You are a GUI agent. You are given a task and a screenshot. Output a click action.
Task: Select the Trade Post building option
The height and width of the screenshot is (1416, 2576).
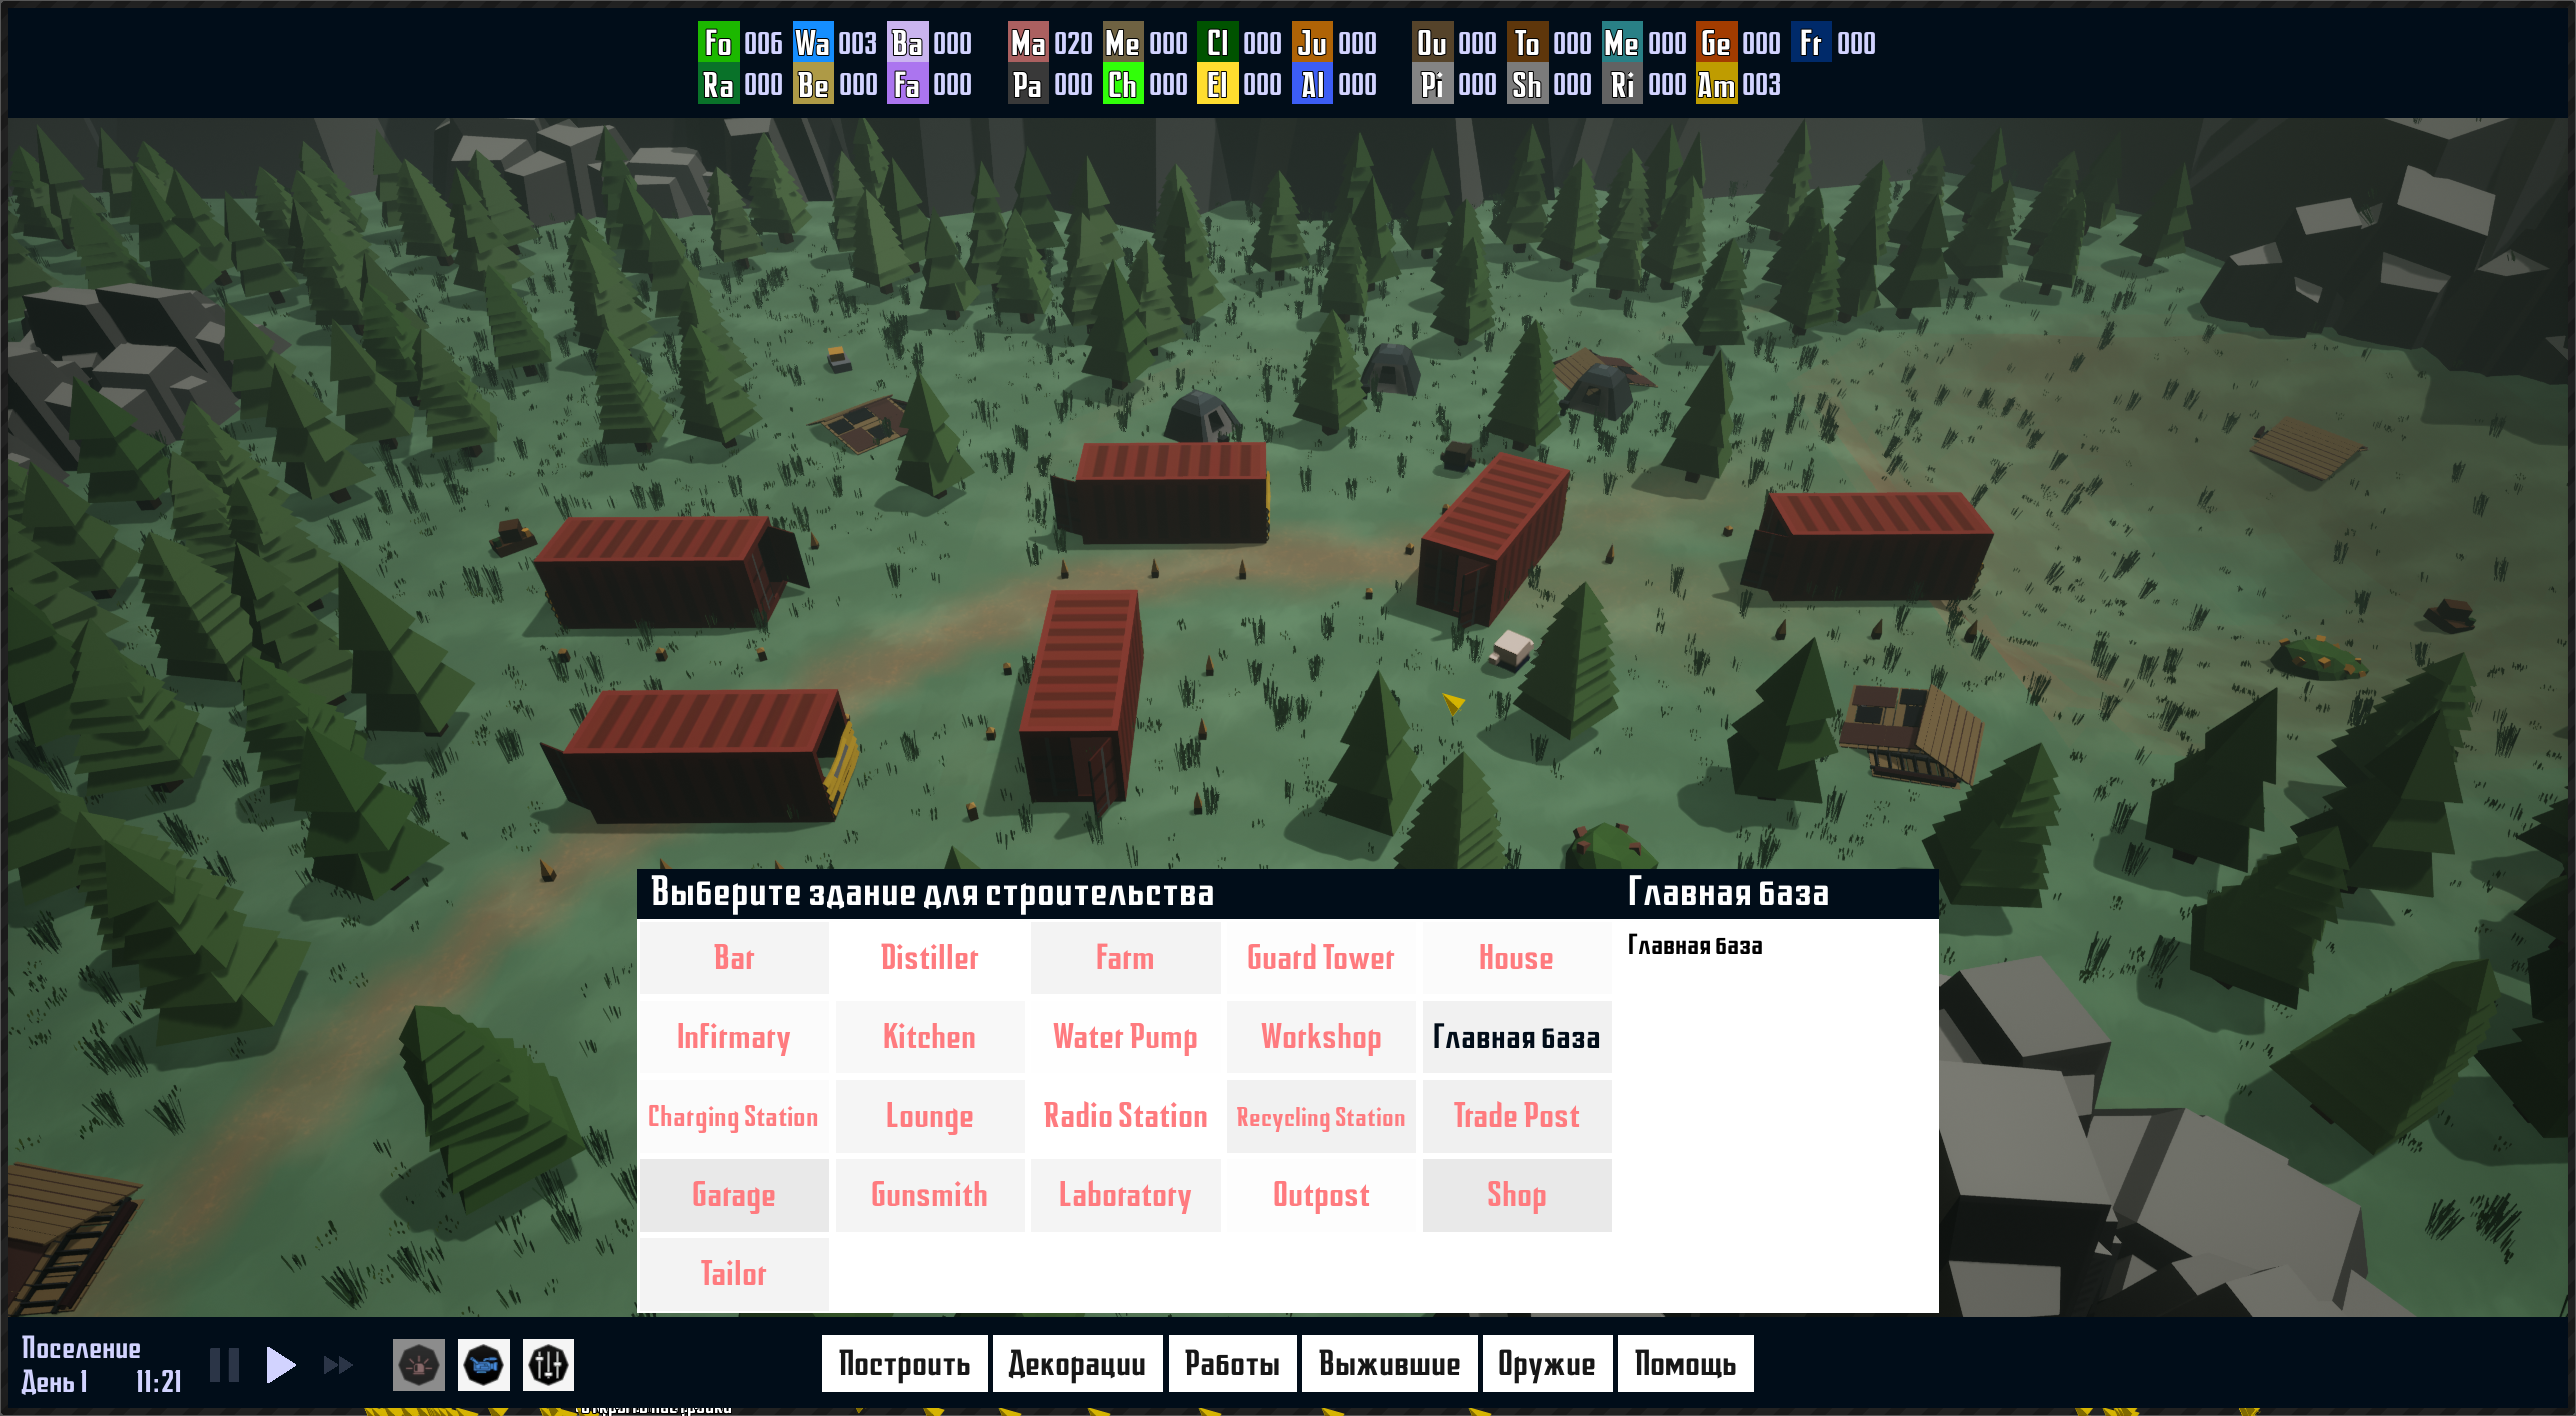[1515, 1114]
